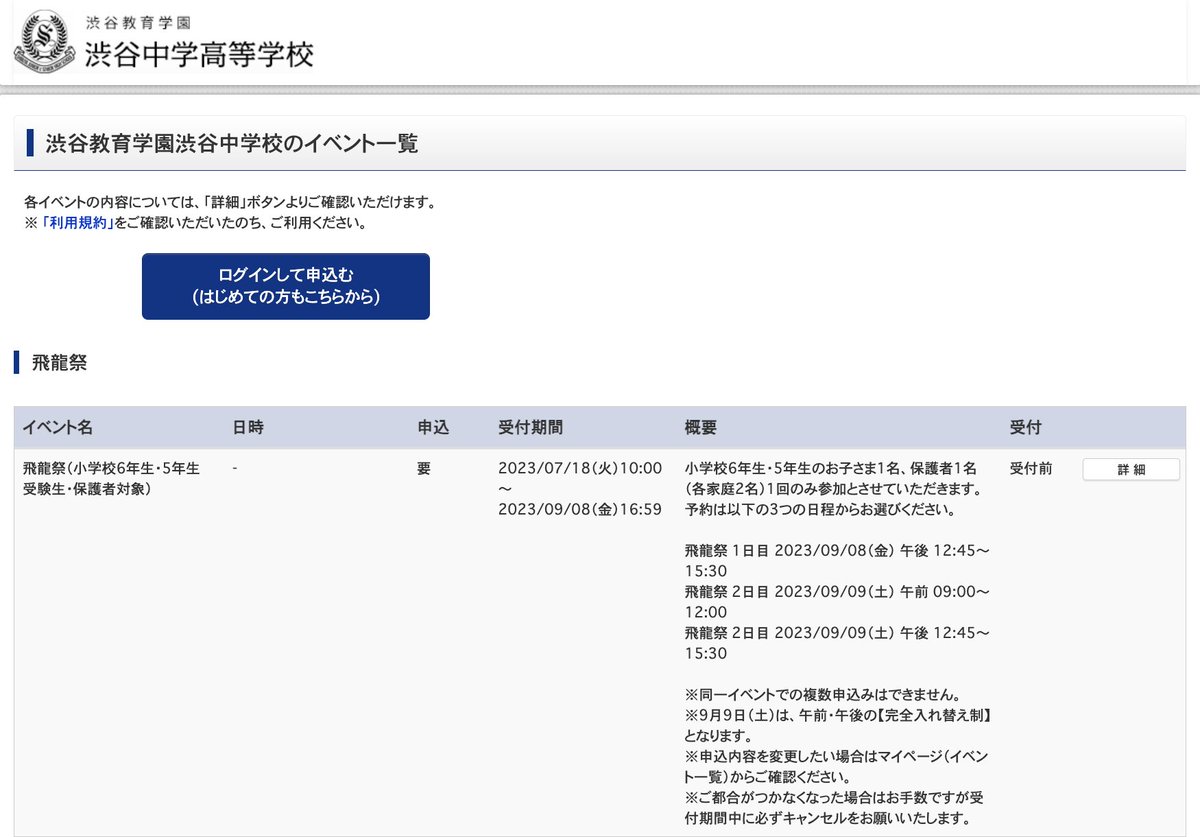This screenshot has width=1200, height=837.
Task: Click the 受付 column header
Action: pos(1026,427)
